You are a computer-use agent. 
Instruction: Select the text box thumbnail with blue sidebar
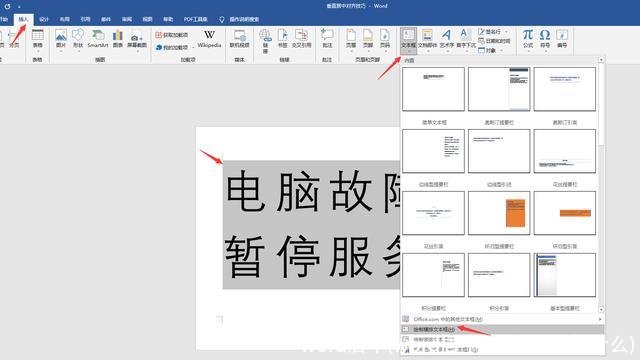tap(564, 275)
